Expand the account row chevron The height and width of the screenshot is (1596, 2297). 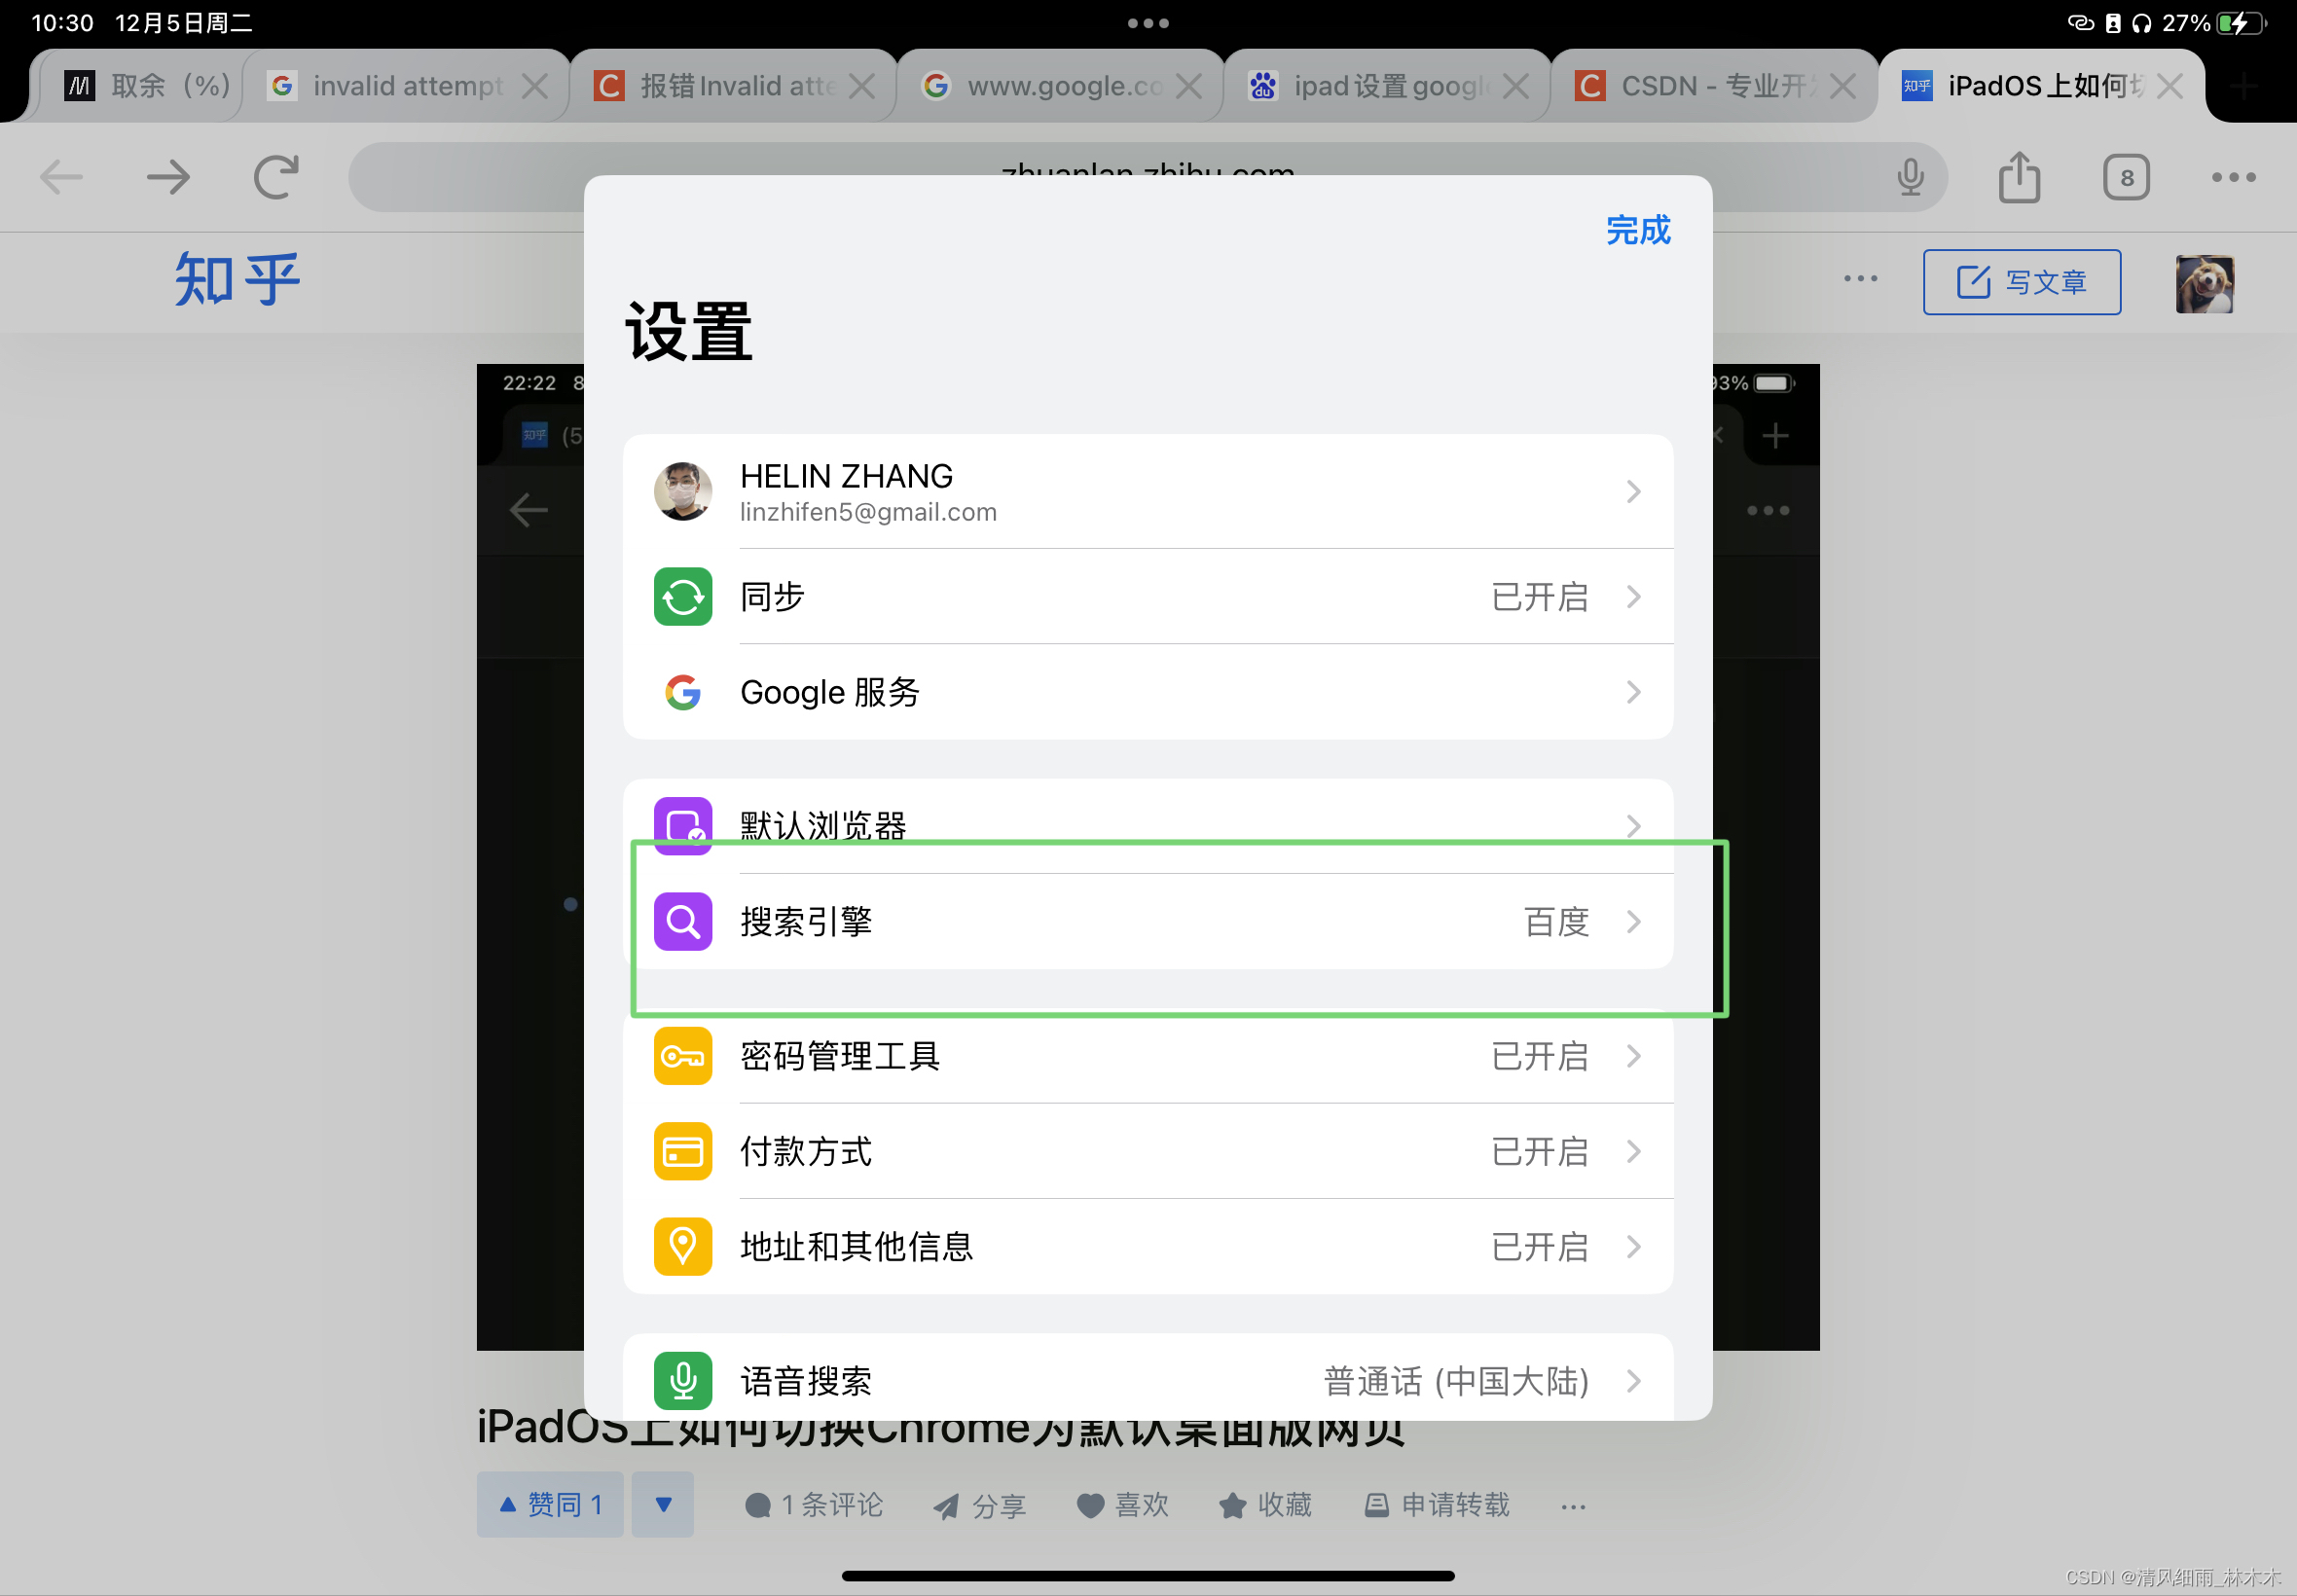1633,491
